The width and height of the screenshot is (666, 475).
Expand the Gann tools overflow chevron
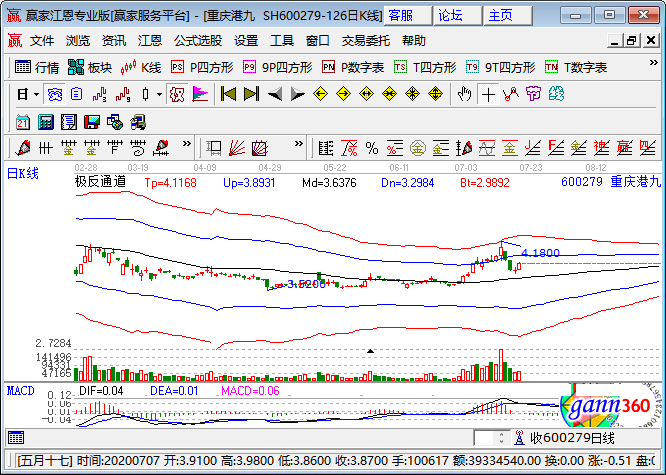coord(299,144)
